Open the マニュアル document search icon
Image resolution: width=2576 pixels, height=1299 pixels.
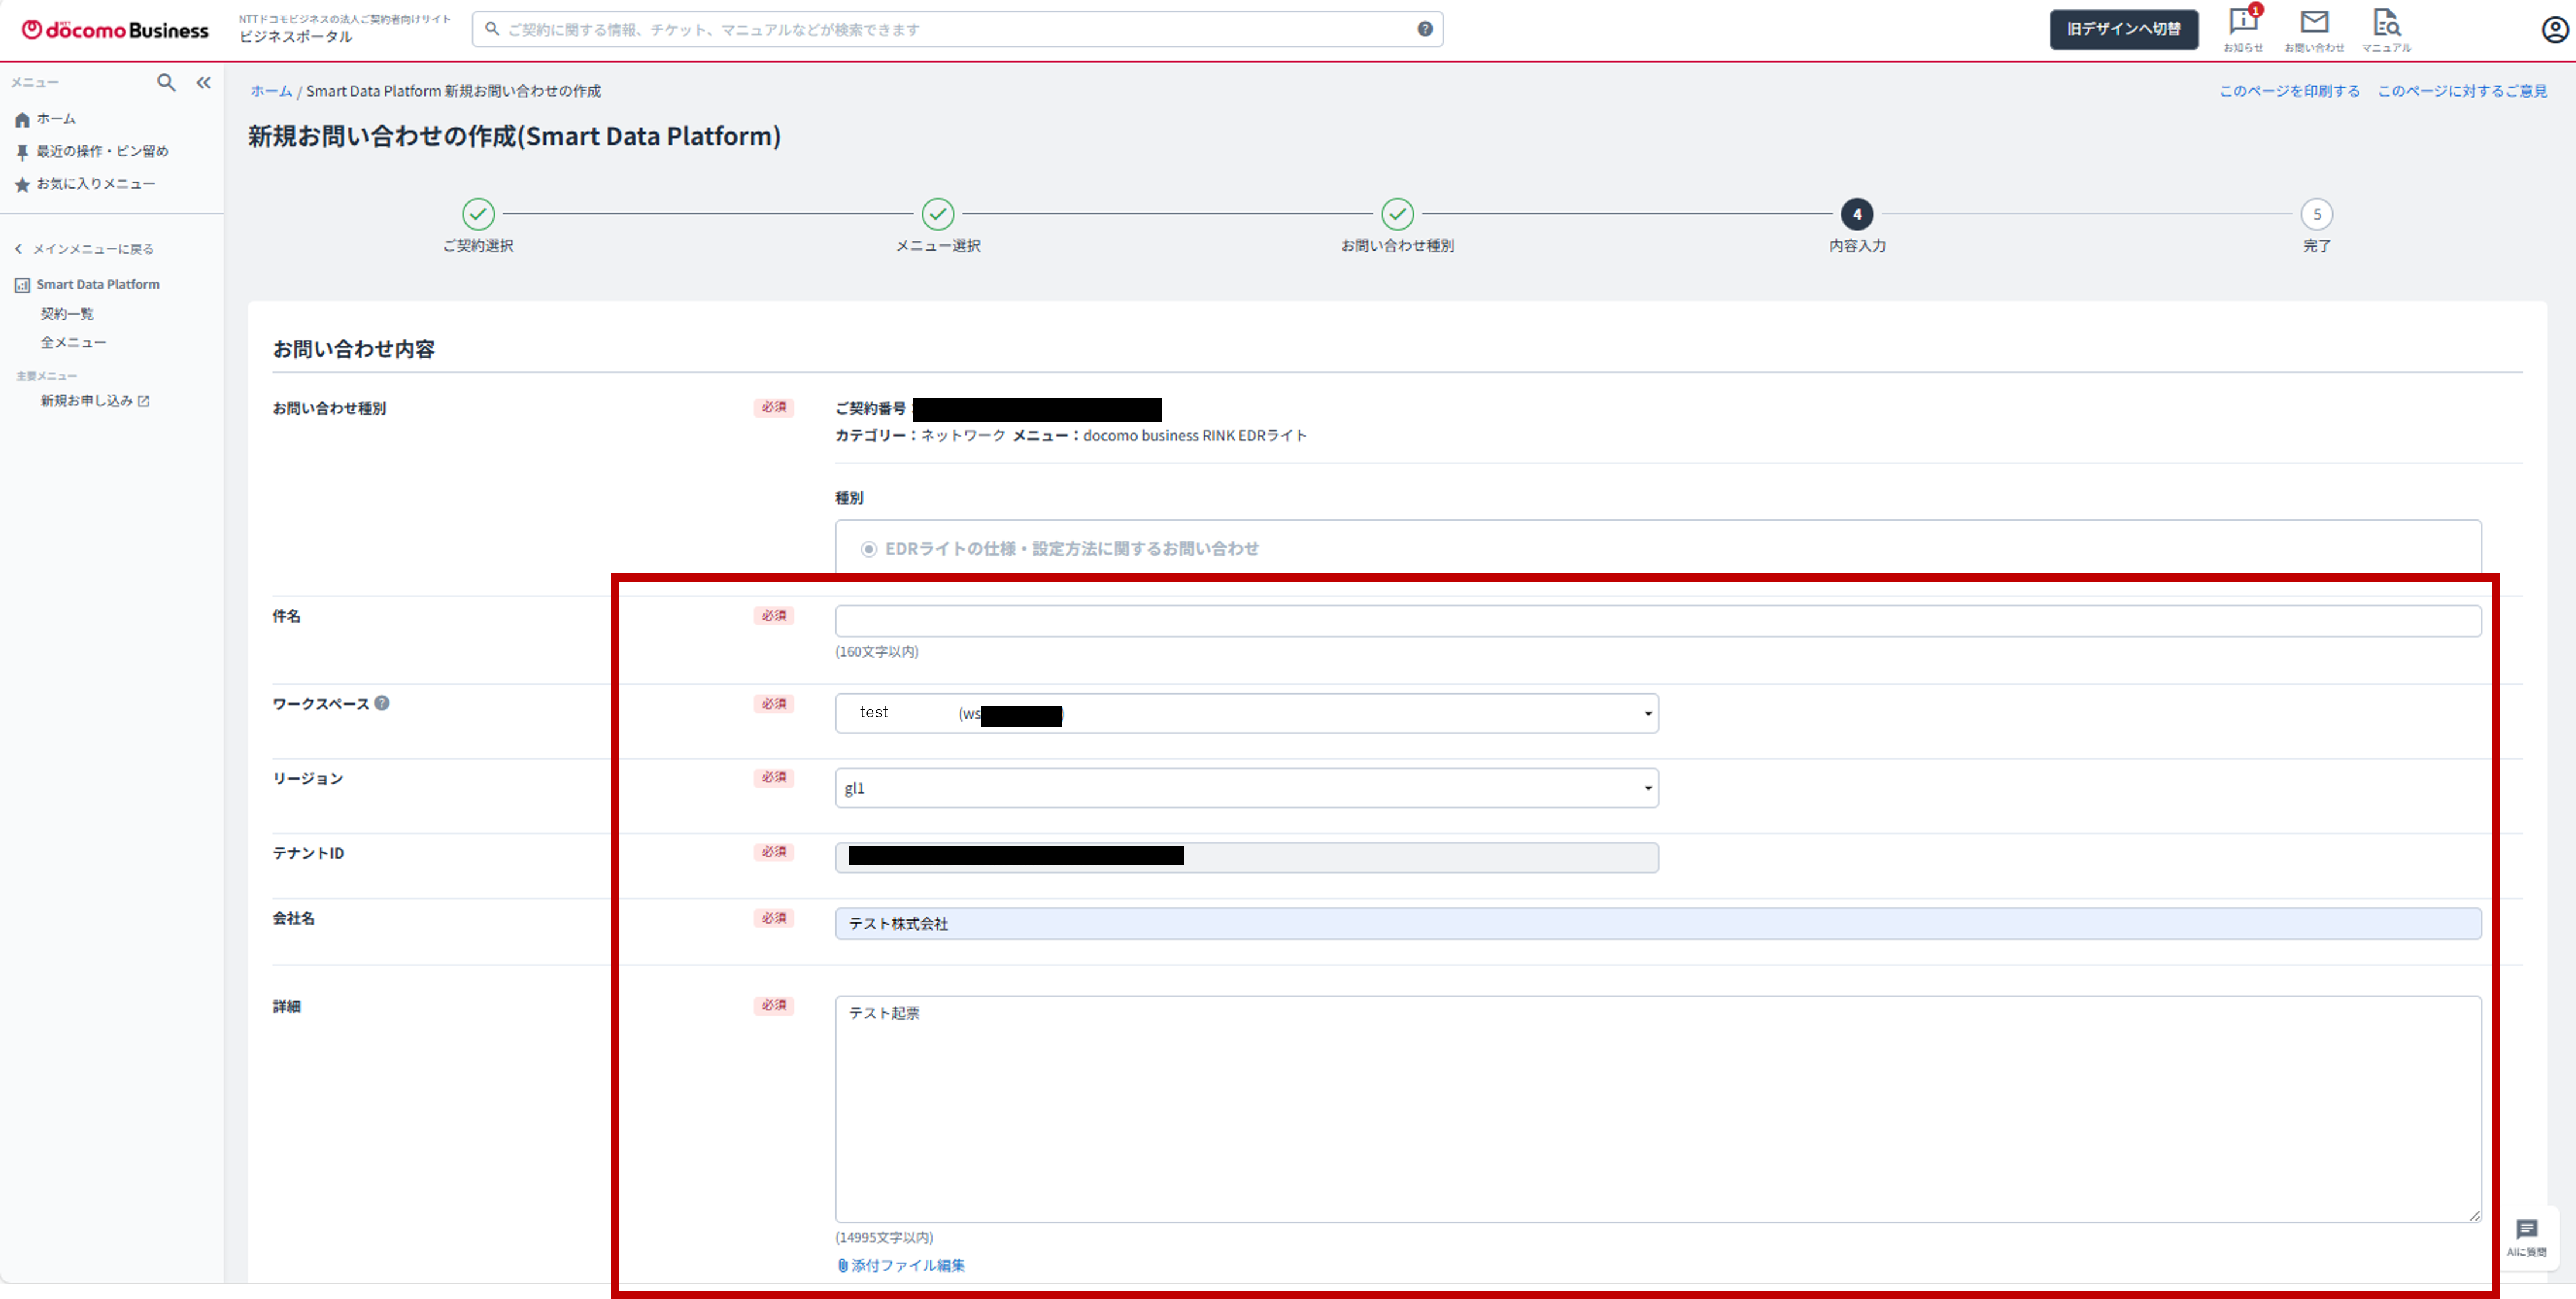tap(2386, 23)
